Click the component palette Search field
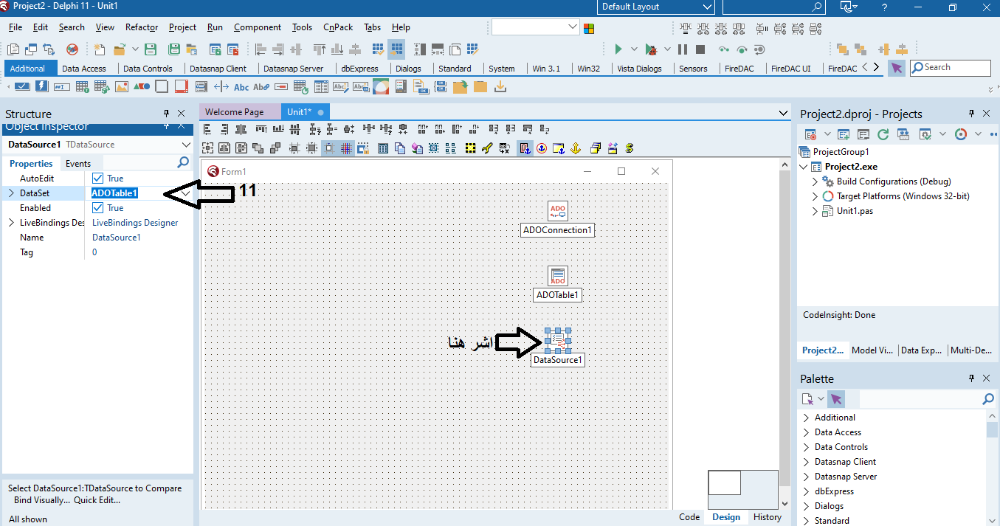 tap(950, 68)
